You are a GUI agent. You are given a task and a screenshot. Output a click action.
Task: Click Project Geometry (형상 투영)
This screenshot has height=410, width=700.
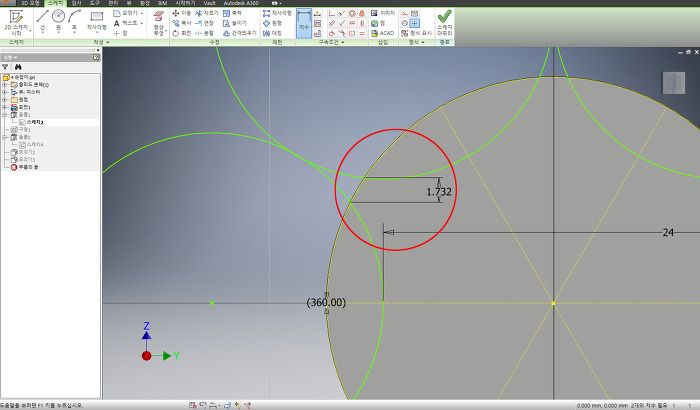[x=158, y=23]
